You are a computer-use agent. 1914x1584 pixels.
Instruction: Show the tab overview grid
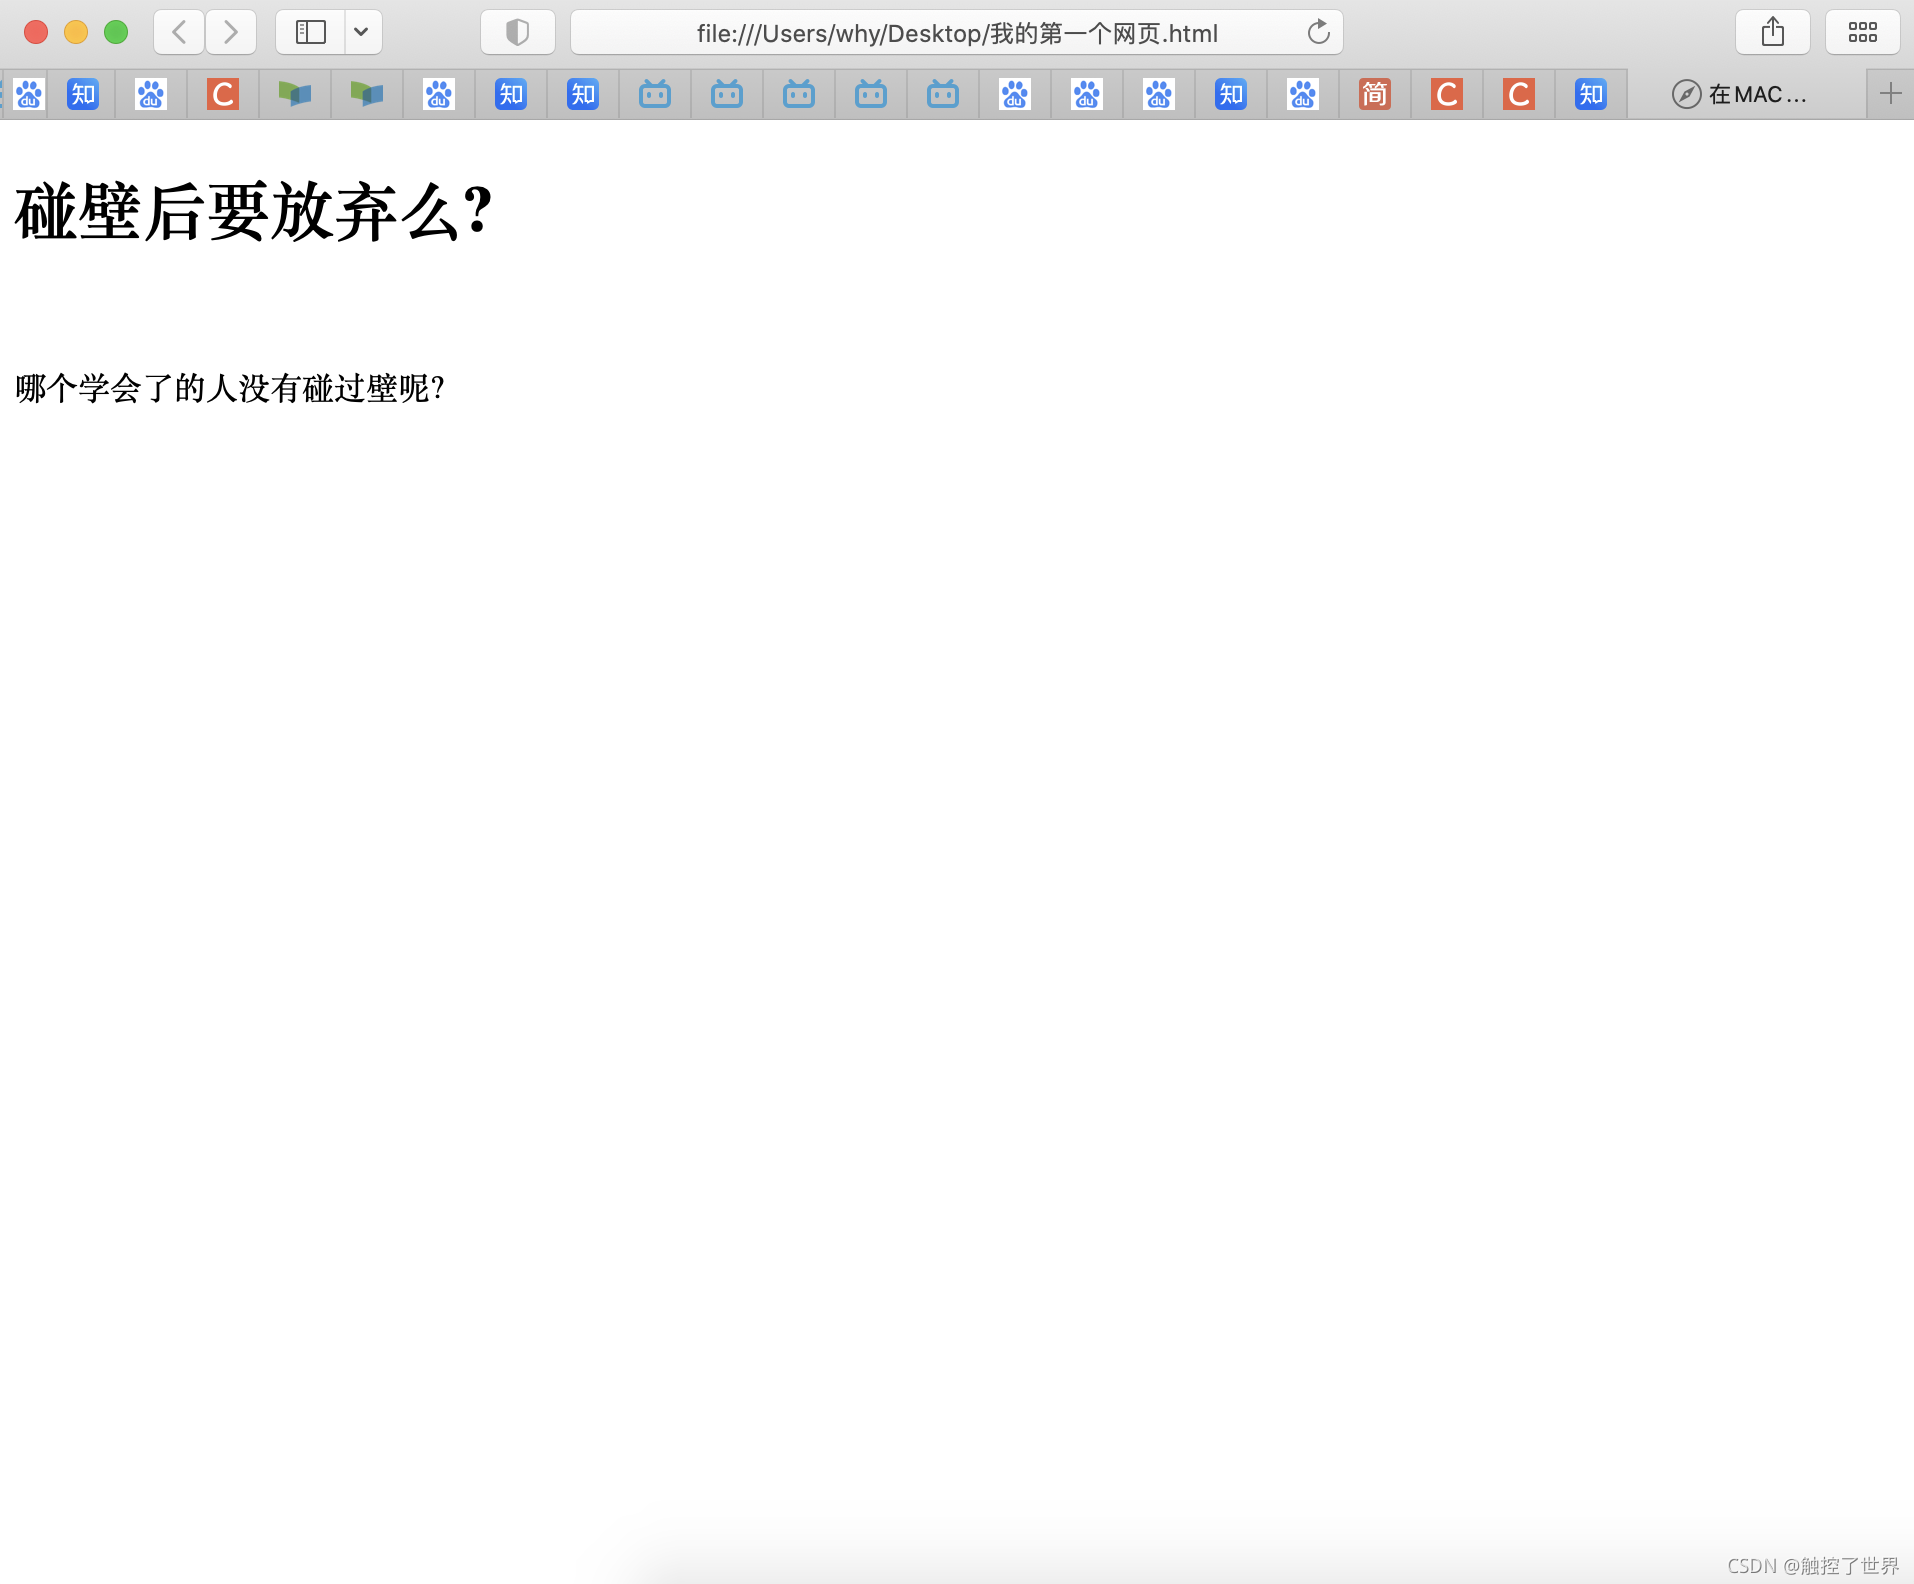[1862, 32]
